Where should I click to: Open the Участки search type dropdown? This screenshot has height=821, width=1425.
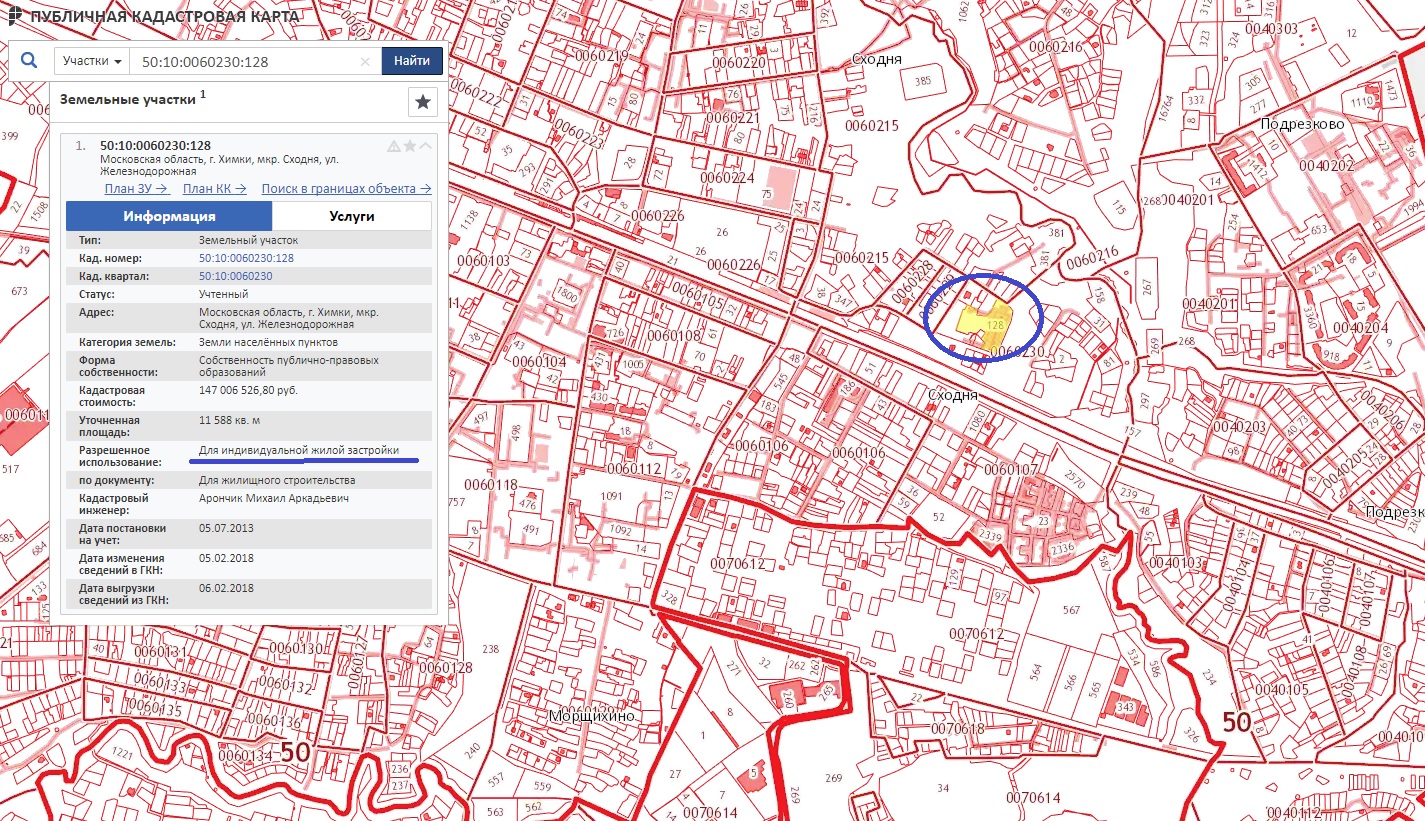(92, 61)
